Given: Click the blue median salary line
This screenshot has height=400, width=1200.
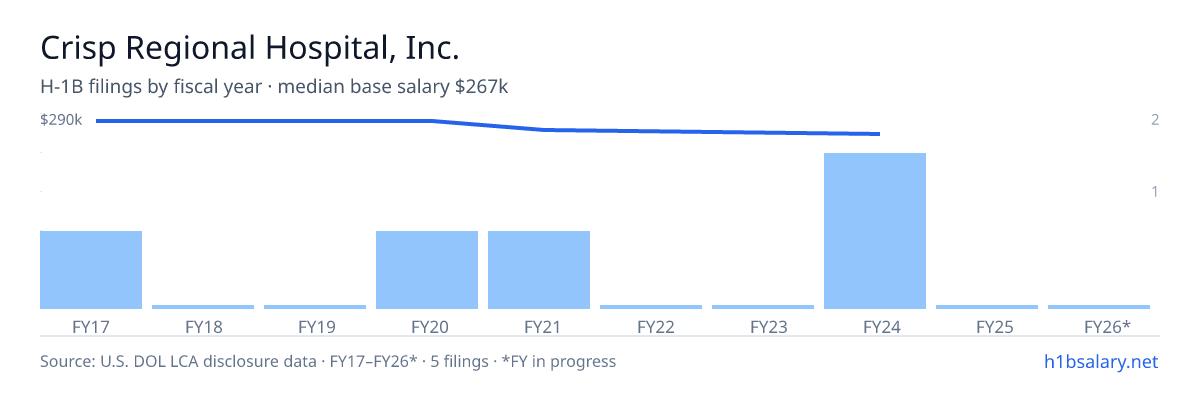Looking at the screenshot, I should tap(488, 127).
